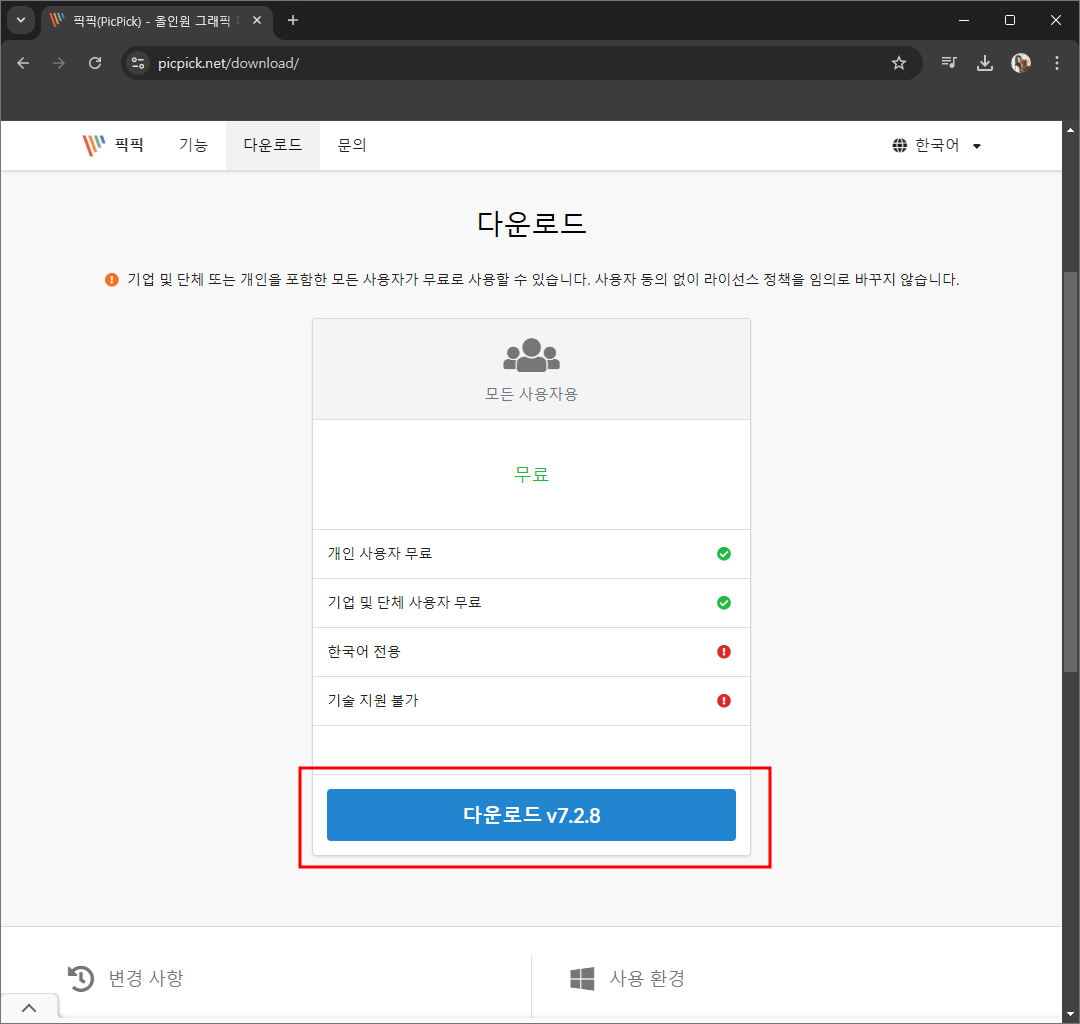
Task: Reload the picpick.net page
Action: point(95,63)
